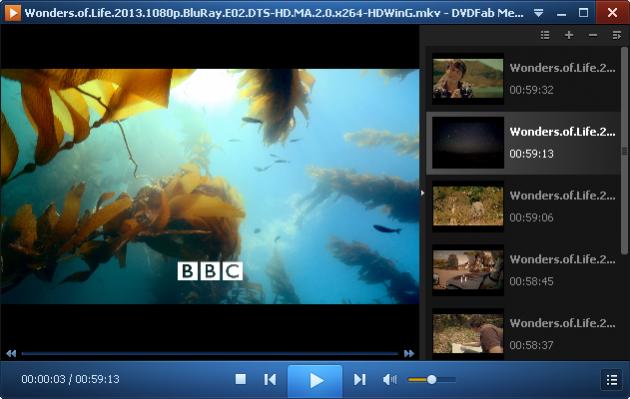The width and height of the screenshot is (630, 399).
Task: Open the title bar dropdown menu arrow
Action: tap(538, 13)
